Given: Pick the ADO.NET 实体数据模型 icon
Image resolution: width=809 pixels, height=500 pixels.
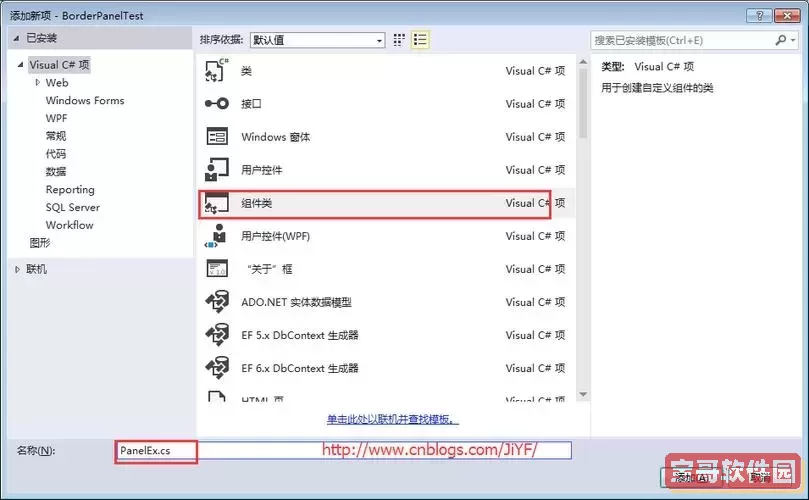Looking at the screenshot, I should pos(217,301).
